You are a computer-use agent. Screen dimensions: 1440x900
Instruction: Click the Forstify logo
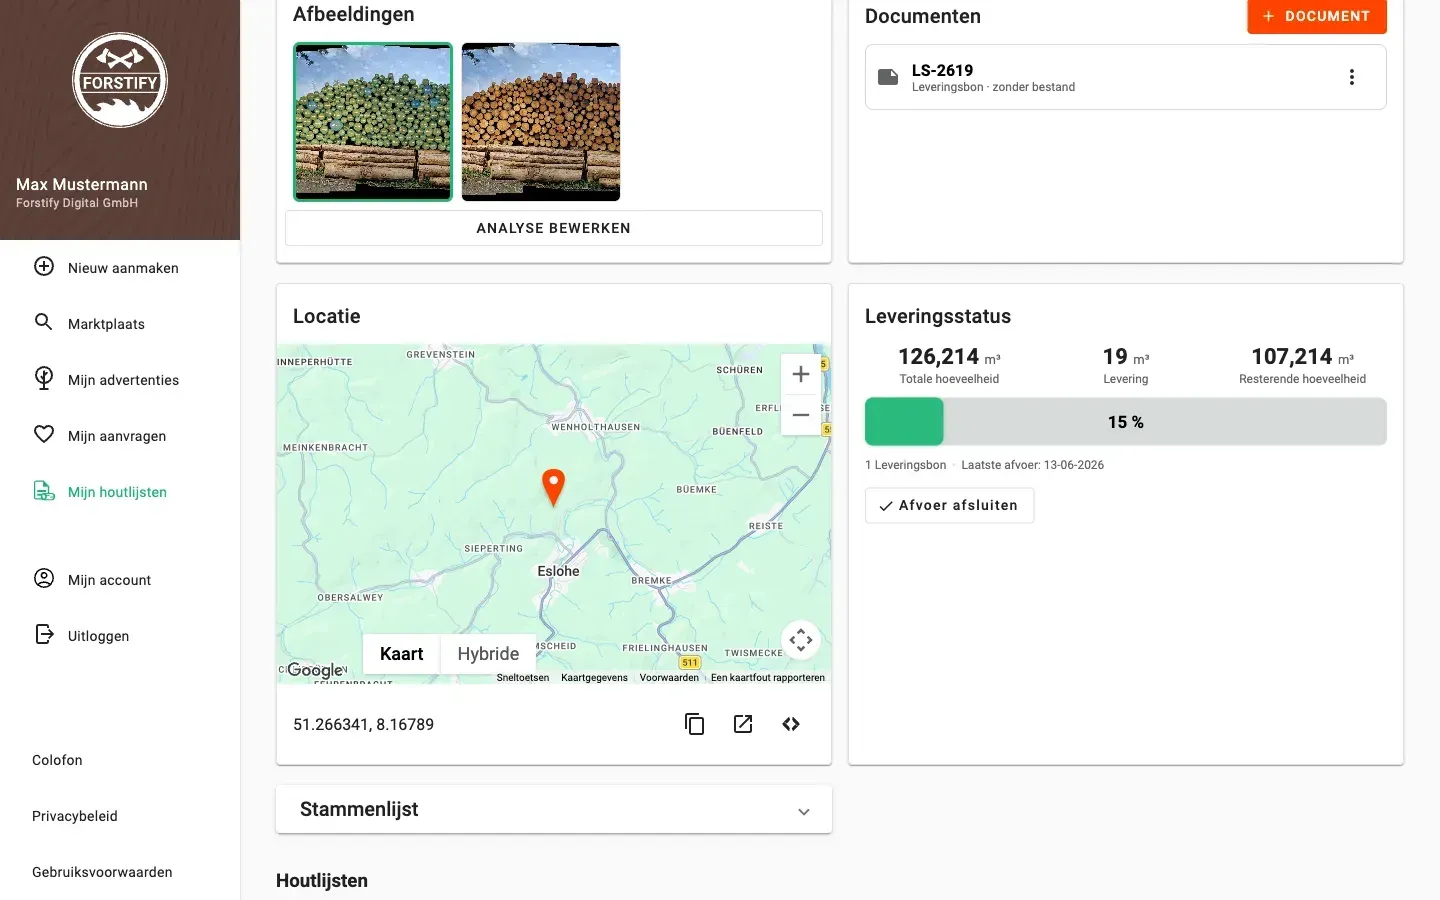tap(120, 80)
